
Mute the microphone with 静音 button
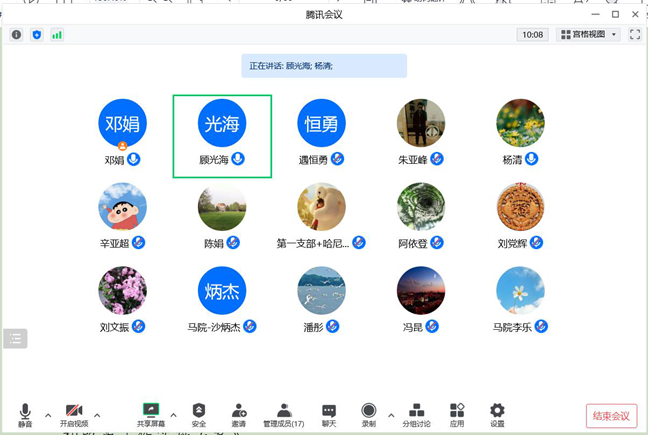pos(24,414)
